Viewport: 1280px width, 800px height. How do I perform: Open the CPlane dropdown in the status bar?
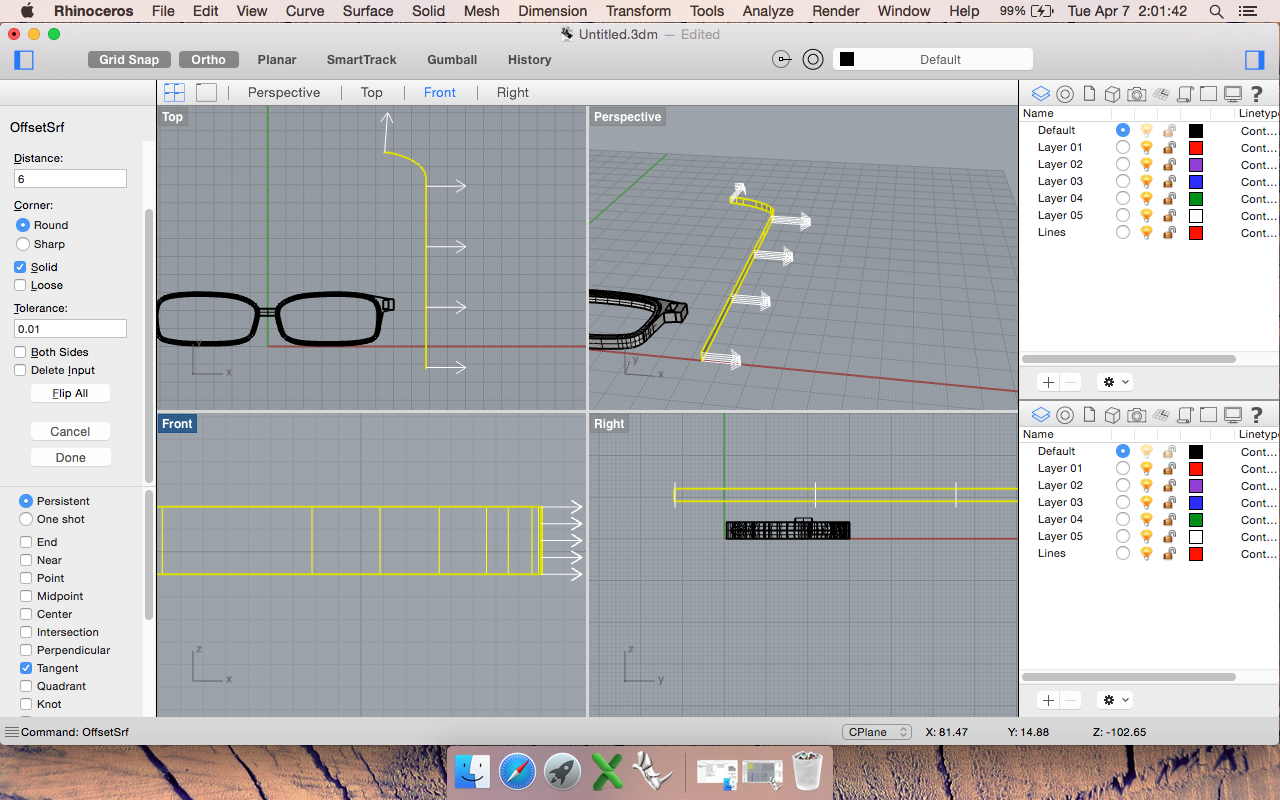[x=877, y=732]
